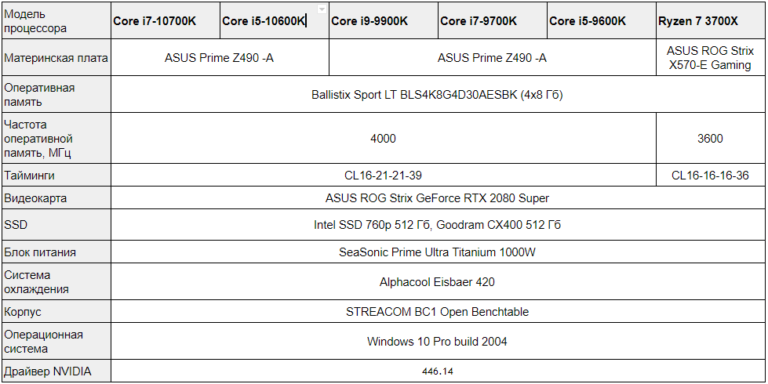The width and height of the screenshot is (768, 384).
Task: Select the Core i9-9900K header cell
Action: click(384, 21)
